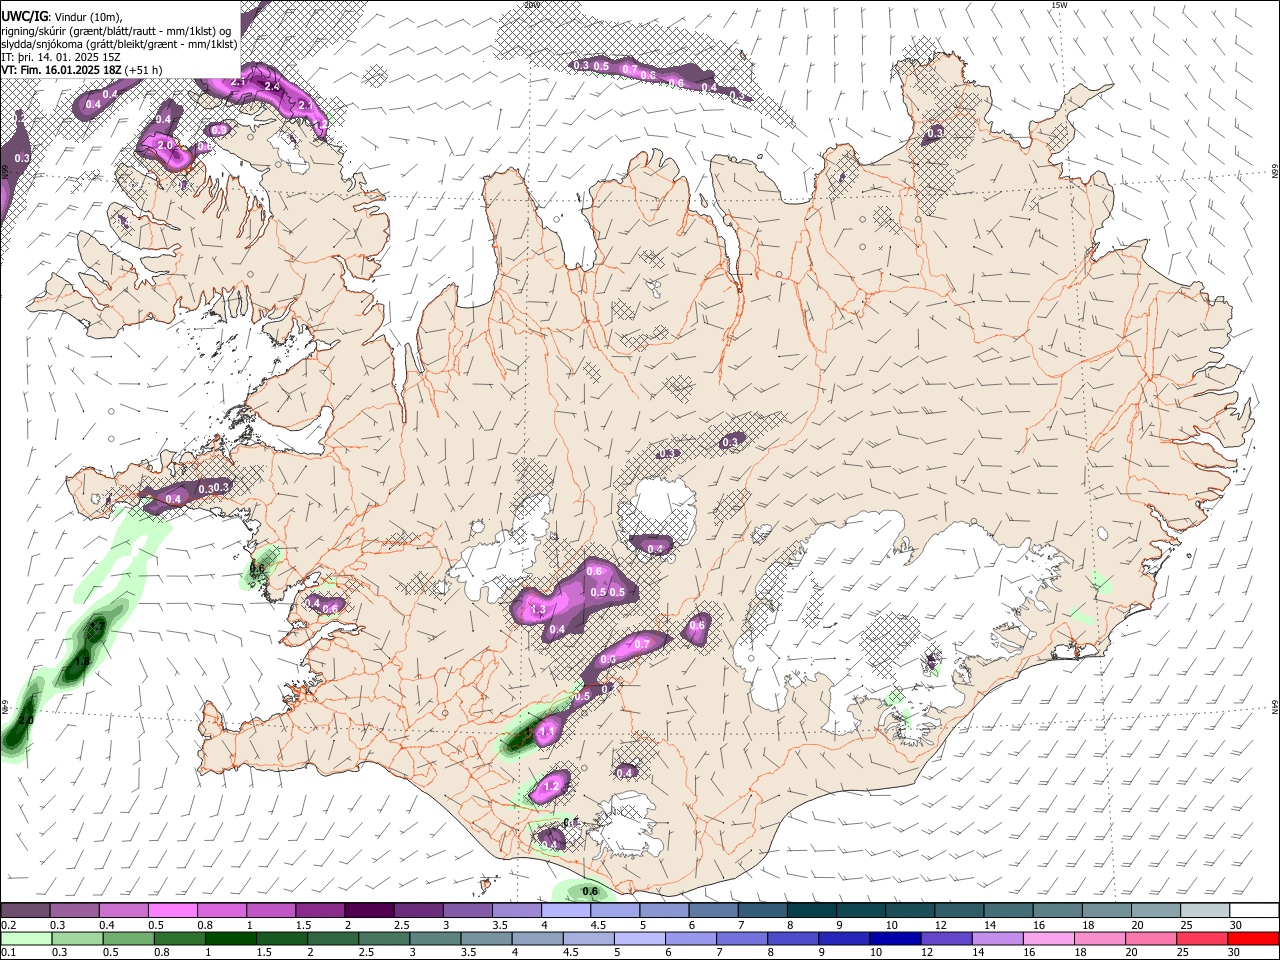Click the purple '2.0' snowfall value label

coord(166,145)
